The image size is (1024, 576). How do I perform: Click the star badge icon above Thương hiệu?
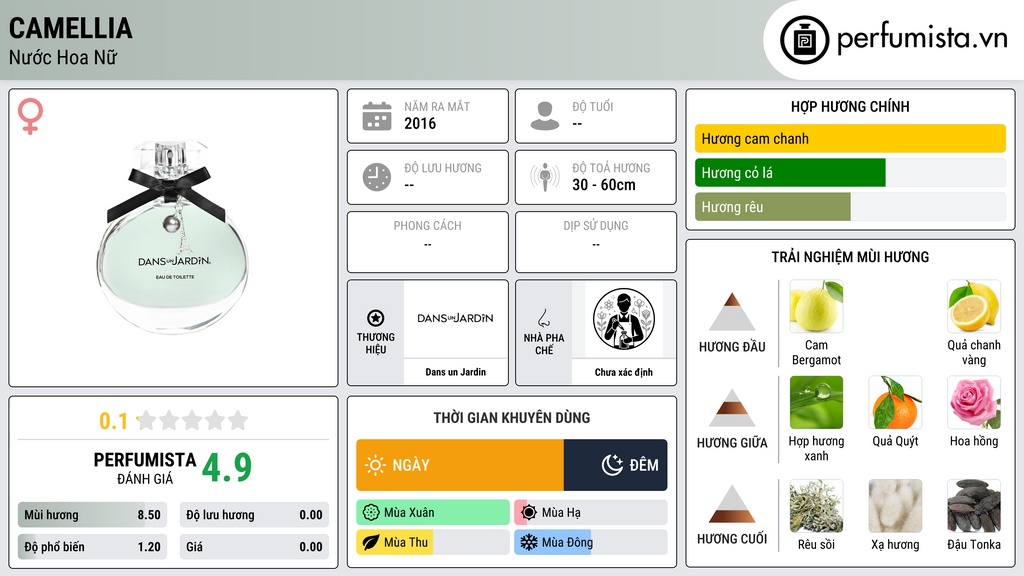pyautogui.click(x=376, y=318)
